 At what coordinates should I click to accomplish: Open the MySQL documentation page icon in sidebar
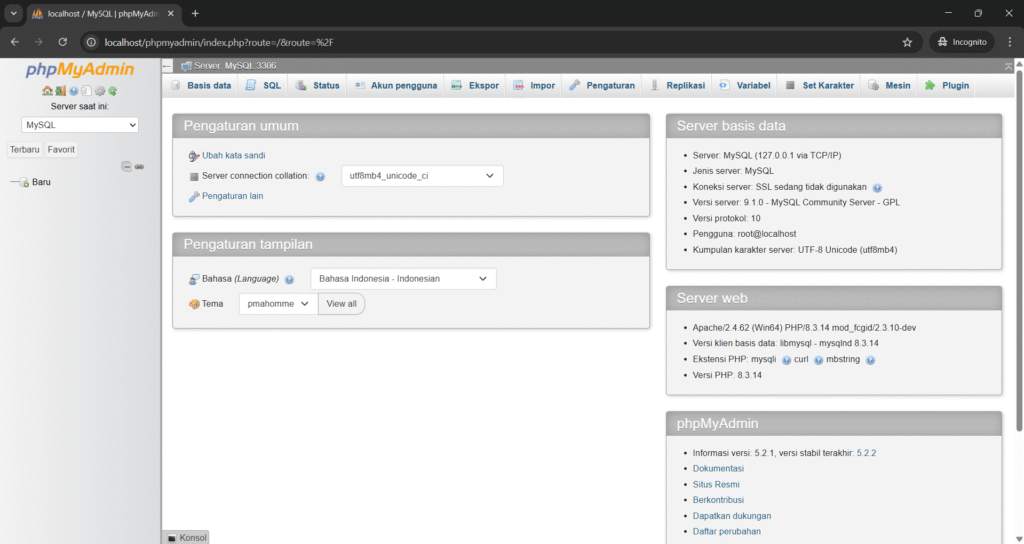[x=86, y=91]
